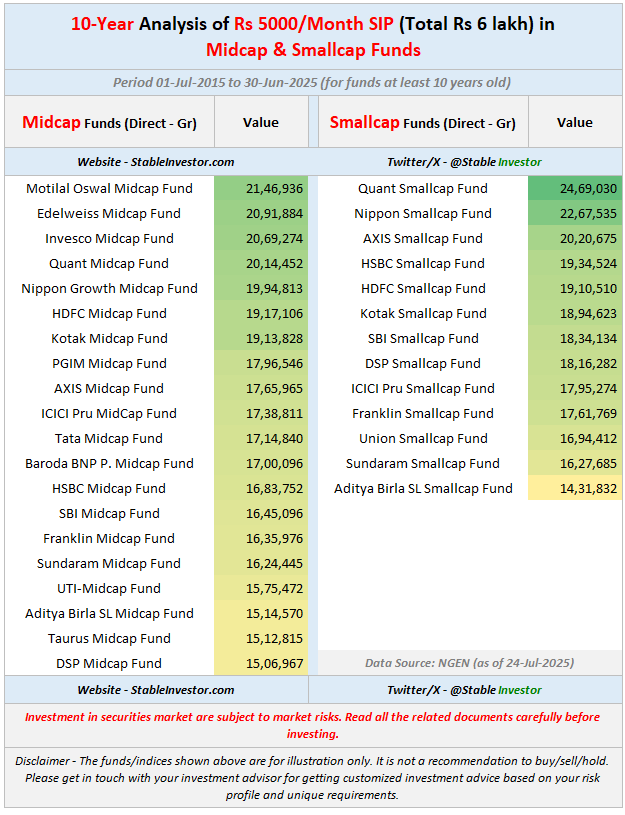Click ICICI Pru MidCap Fund
Image resolution: width=625 pixels, height=815 pixels.
109,413
